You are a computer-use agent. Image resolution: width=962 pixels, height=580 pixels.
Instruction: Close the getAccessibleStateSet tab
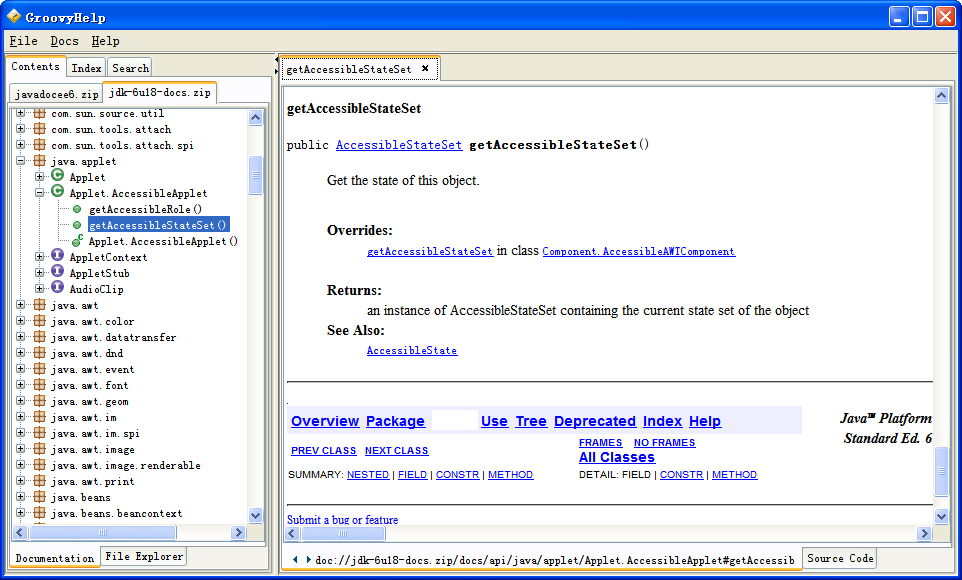coord(425,68)
